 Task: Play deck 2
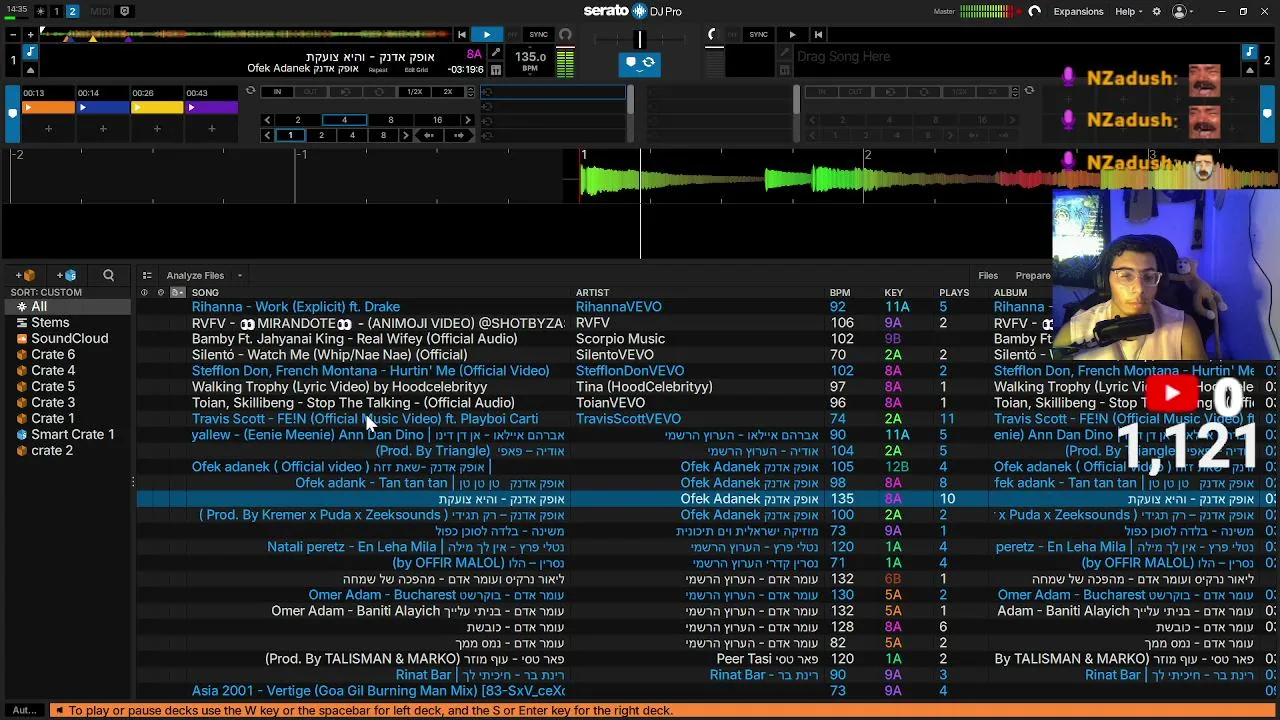tap(792, 35)
